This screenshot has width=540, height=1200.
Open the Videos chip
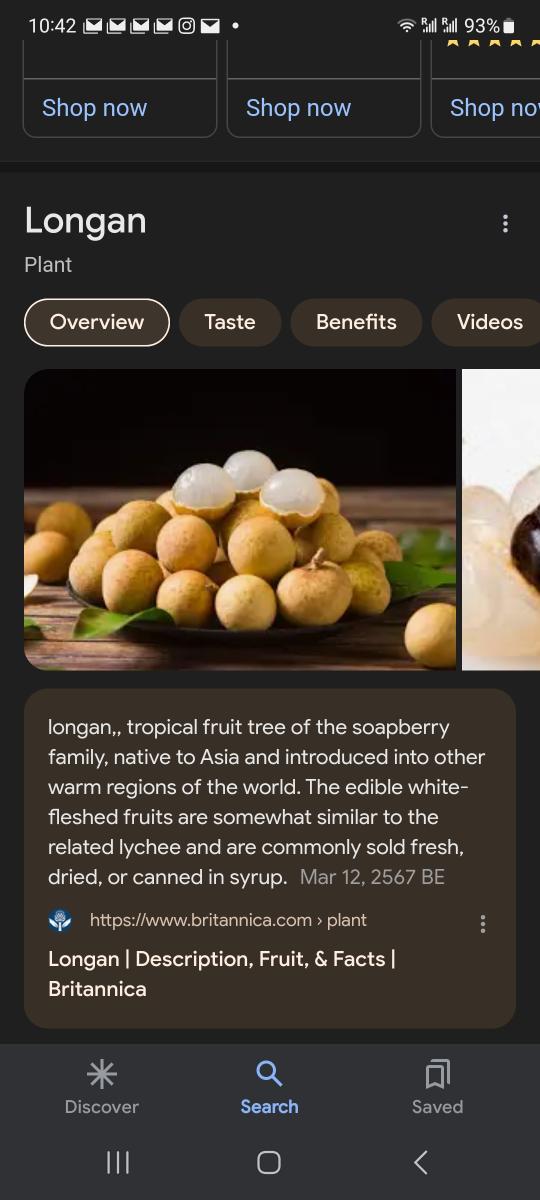coord(489,322)
